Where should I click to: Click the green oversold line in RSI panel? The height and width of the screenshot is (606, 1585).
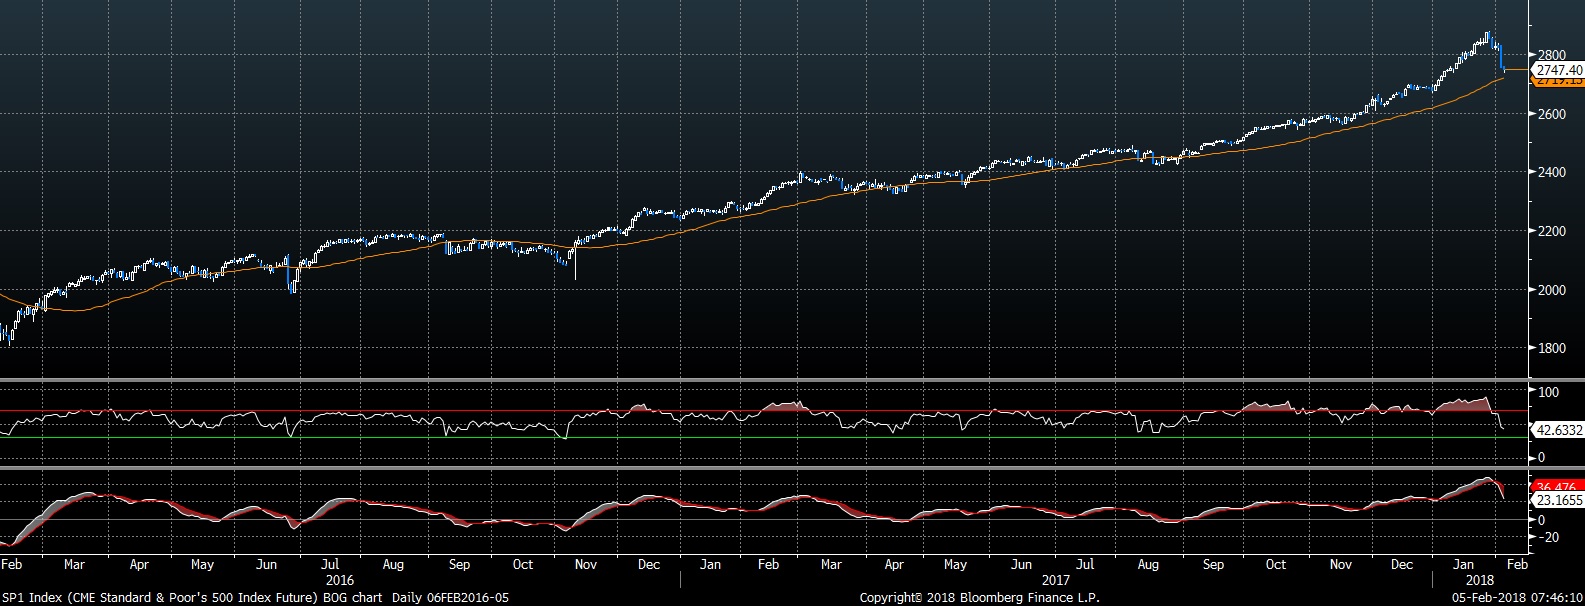(765, 437)
